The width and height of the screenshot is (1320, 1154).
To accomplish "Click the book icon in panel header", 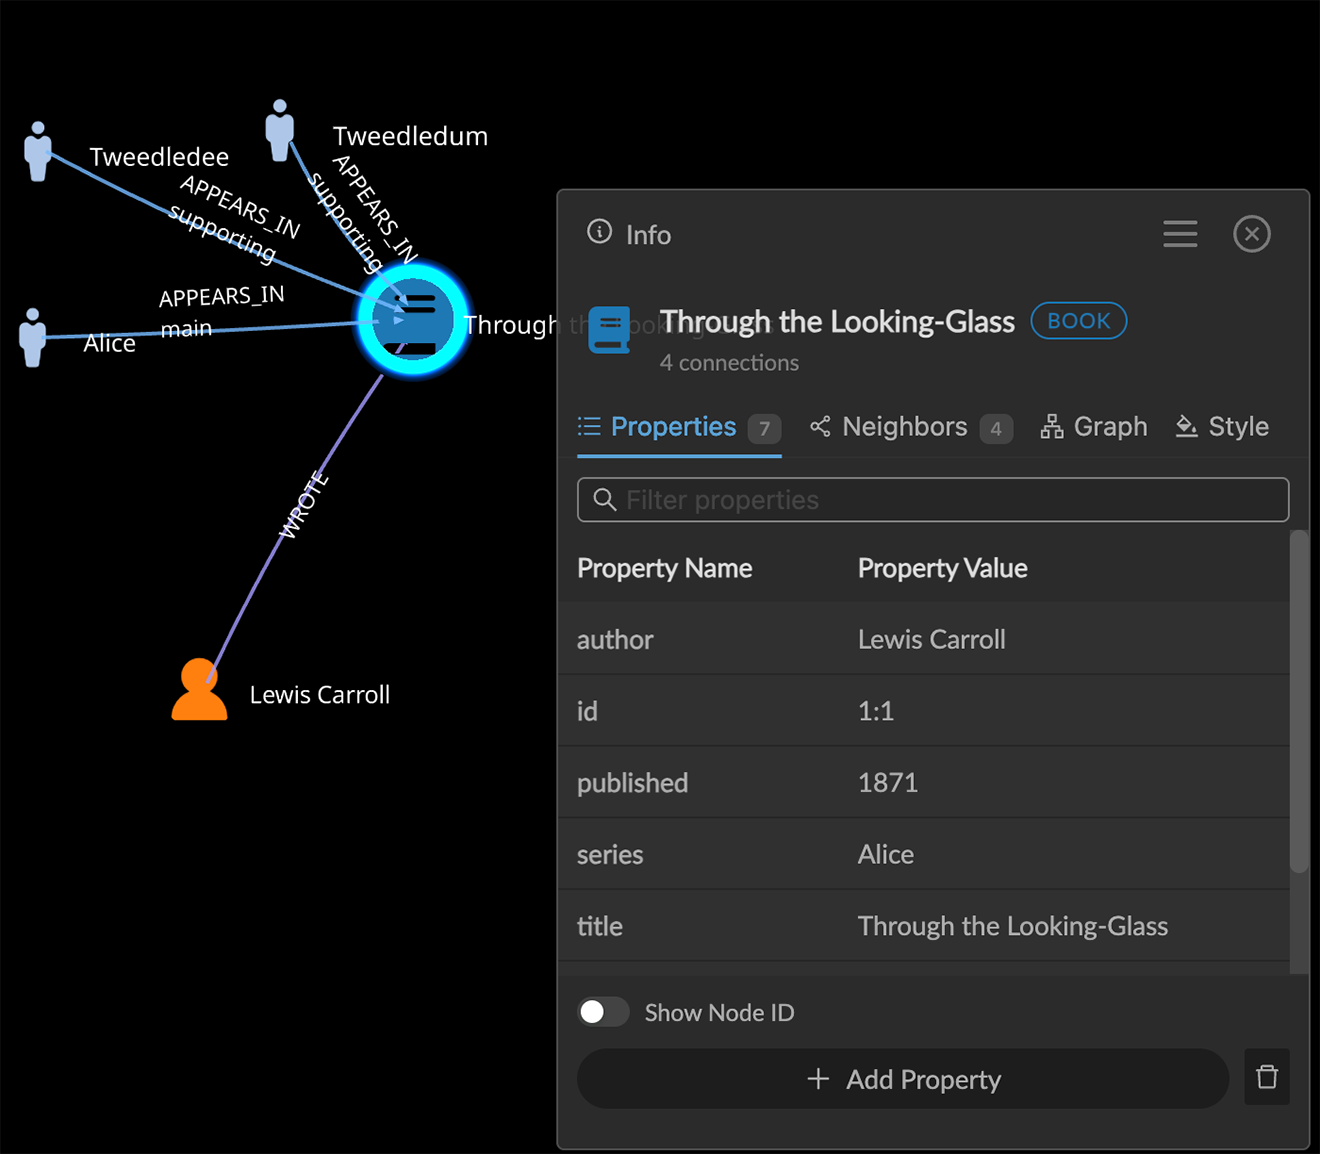I will coord(610,330).
